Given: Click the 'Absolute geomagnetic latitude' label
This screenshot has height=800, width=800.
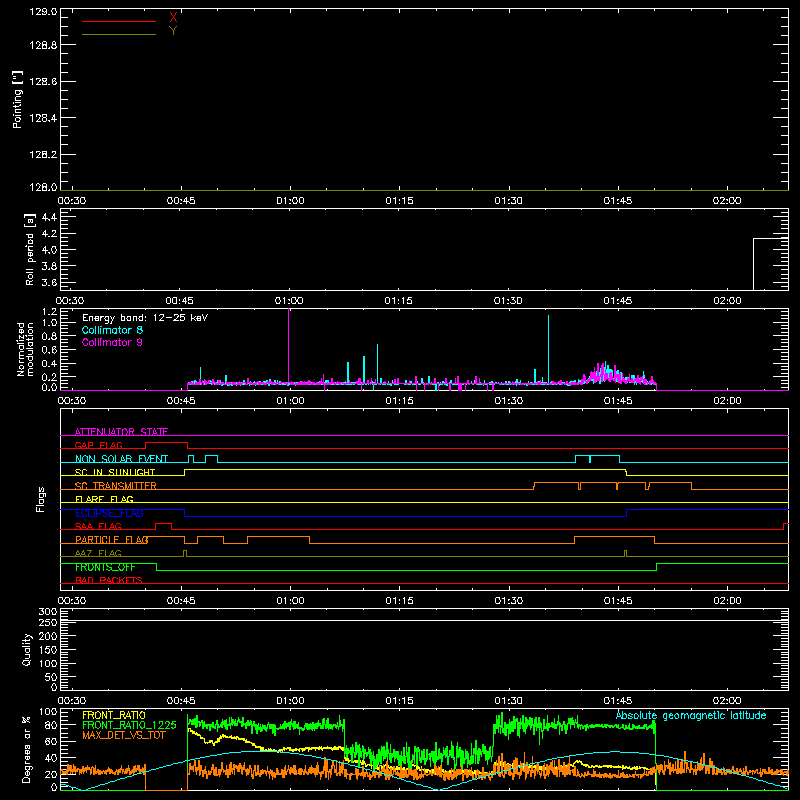Looking at the screenshot, I should [691, 715].
